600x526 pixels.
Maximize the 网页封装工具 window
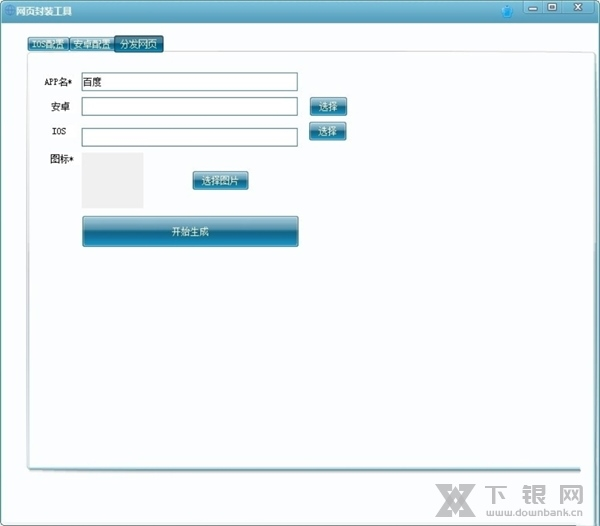click(552, 7)
